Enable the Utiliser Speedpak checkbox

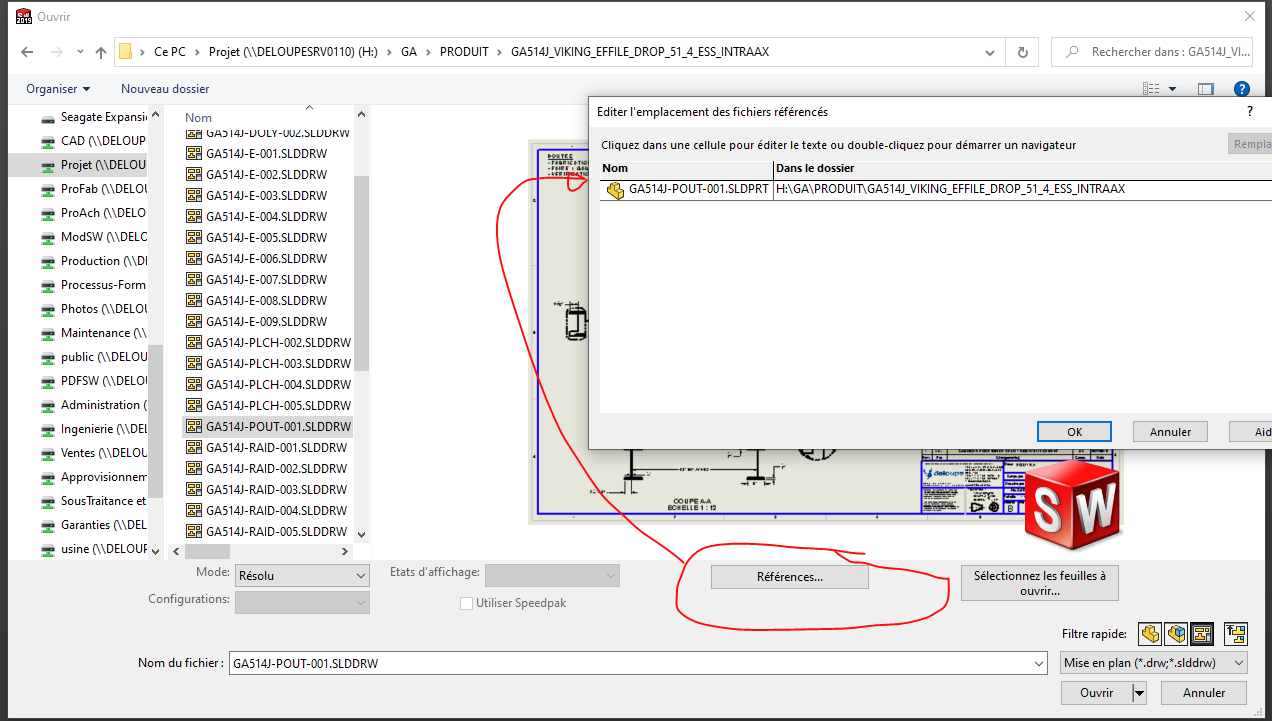coord(466,603)
